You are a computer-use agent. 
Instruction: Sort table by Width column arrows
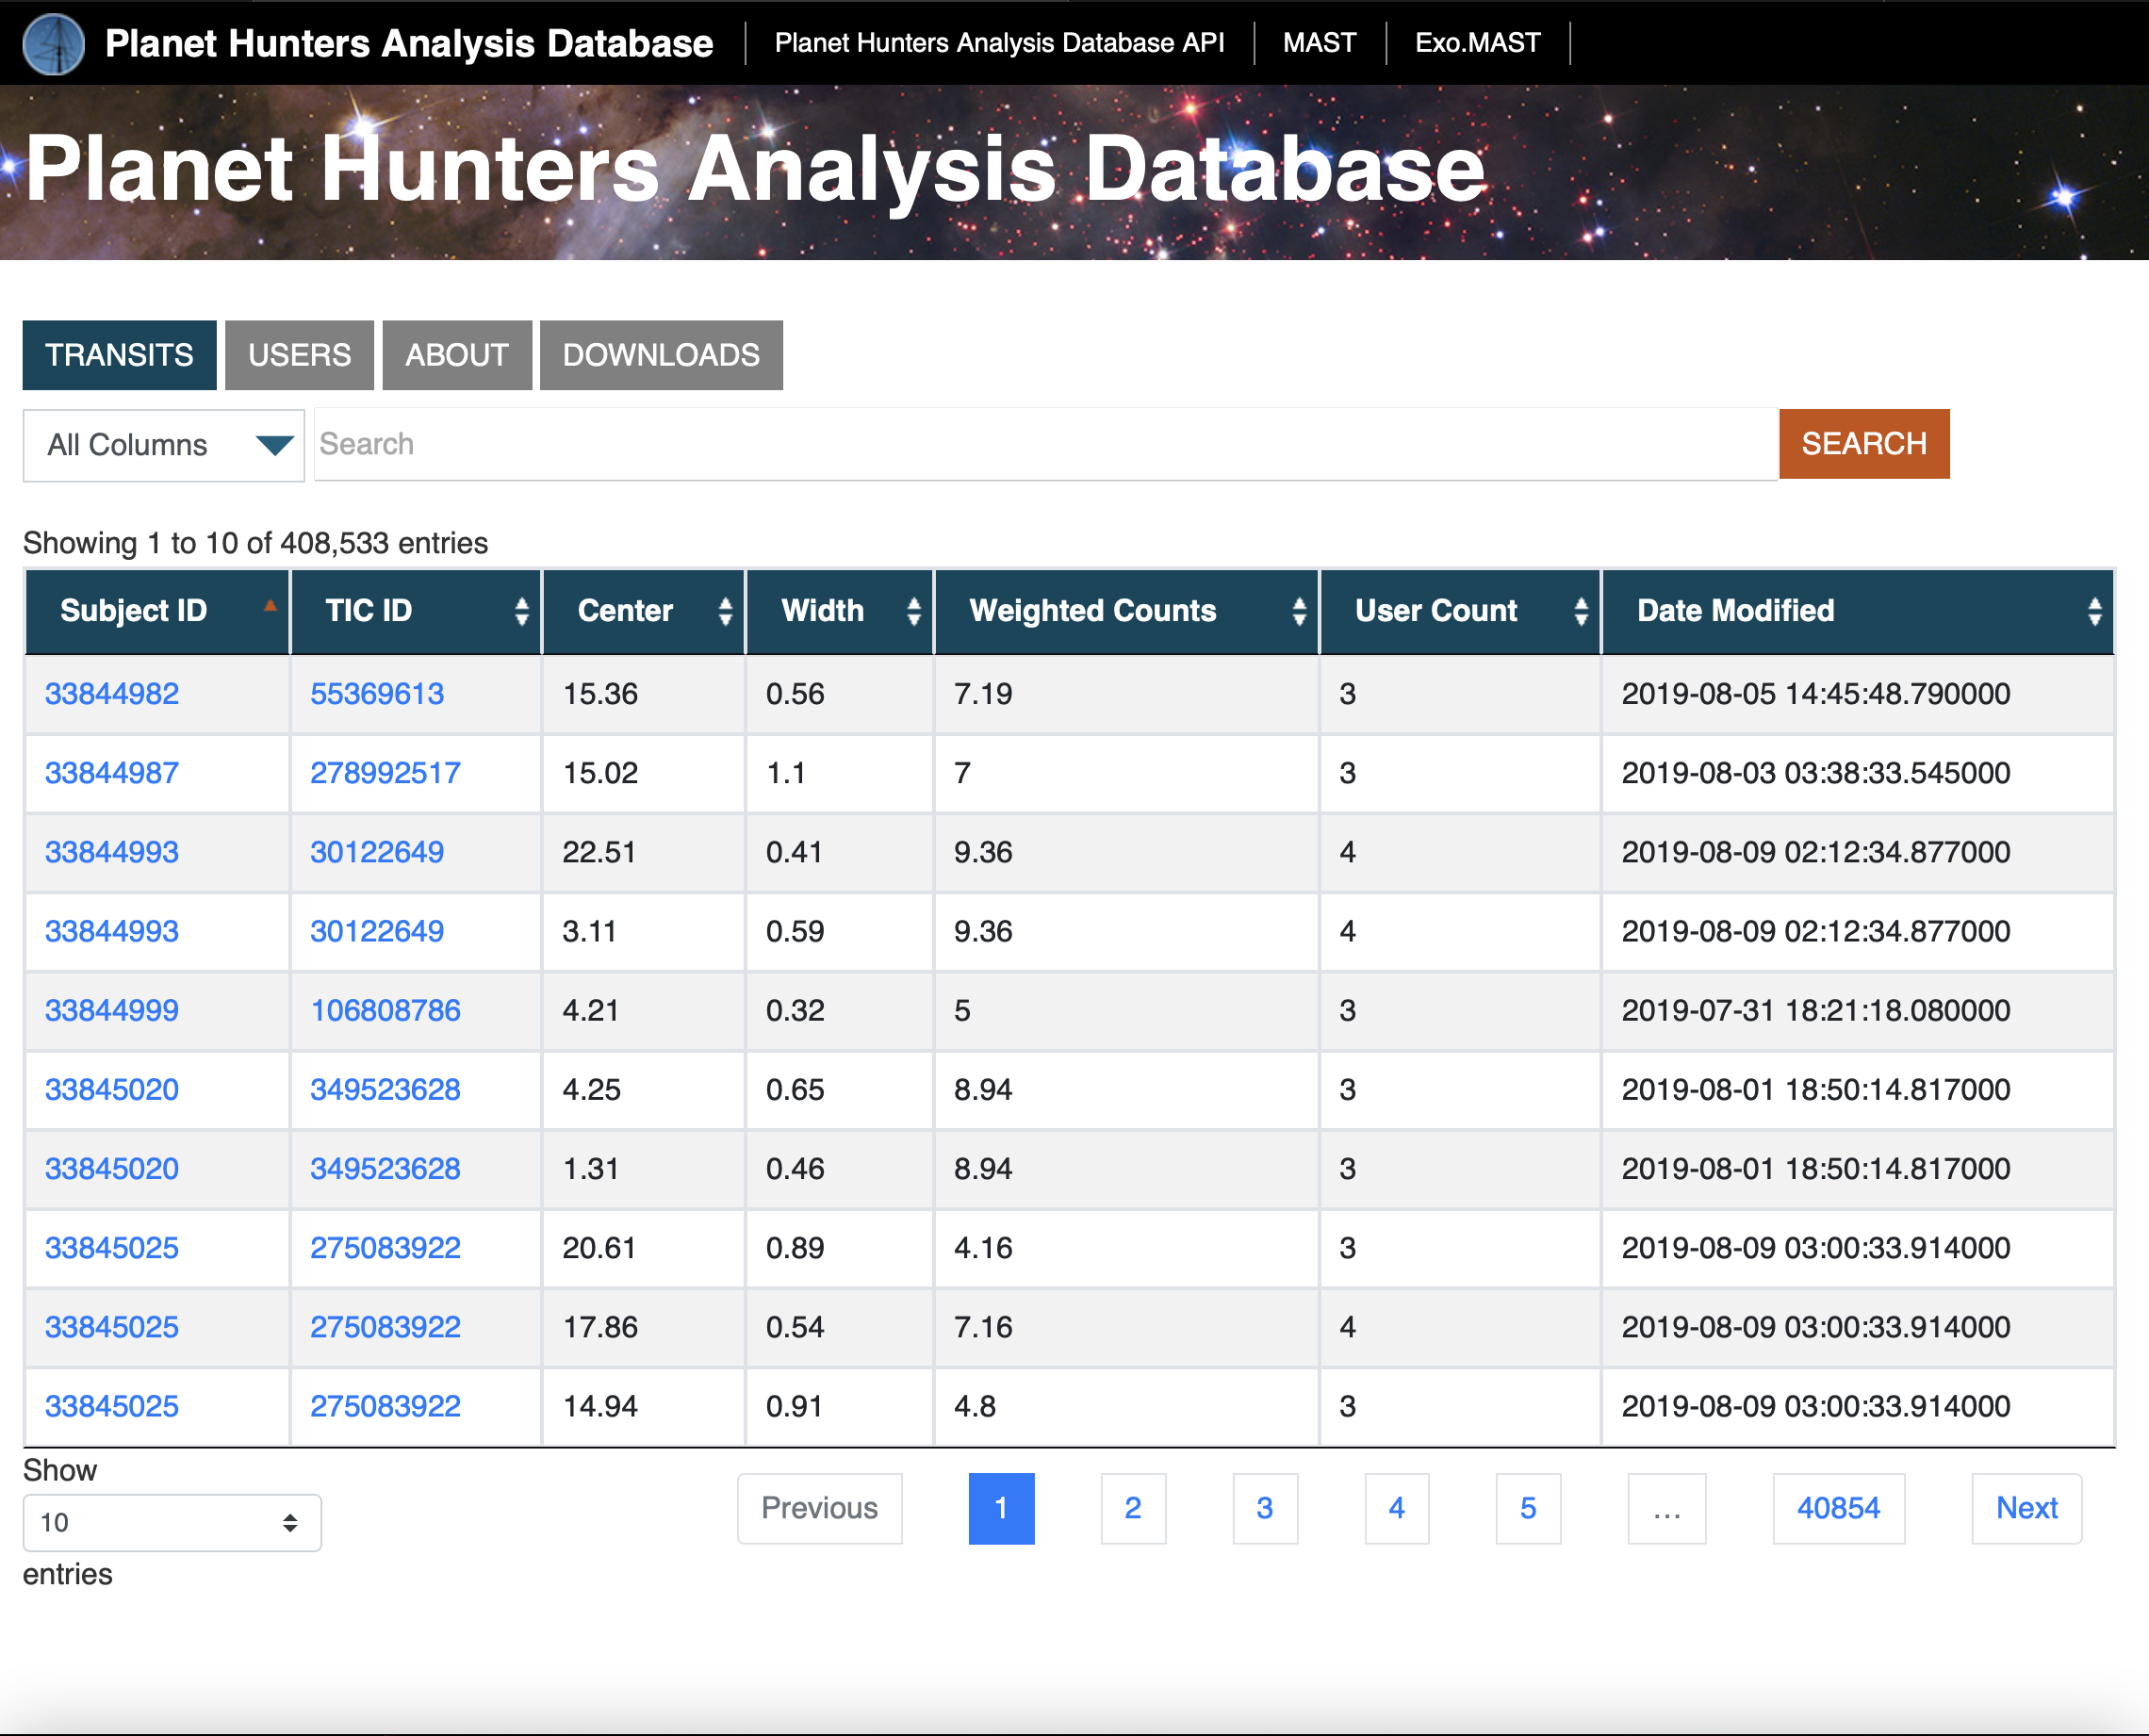(x=913, y=611)
